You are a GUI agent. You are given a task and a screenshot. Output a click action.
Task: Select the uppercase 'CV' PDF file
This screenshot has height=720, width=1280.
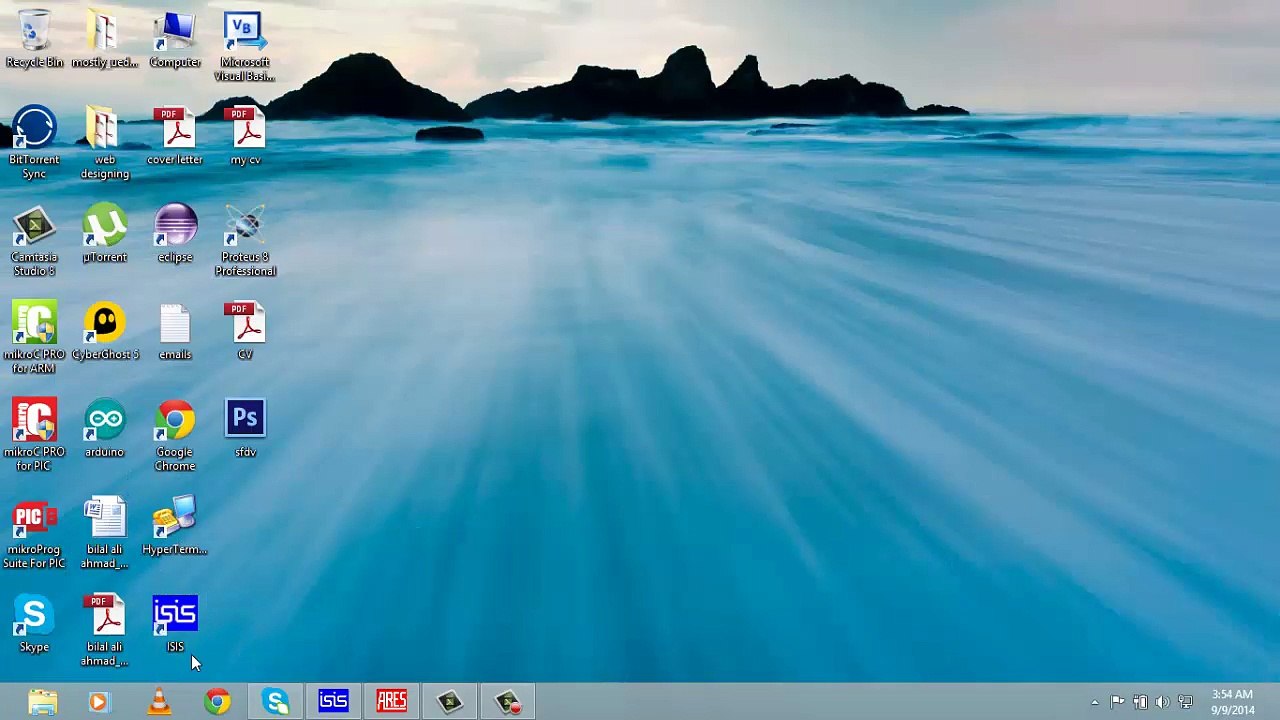coord(245,331)
